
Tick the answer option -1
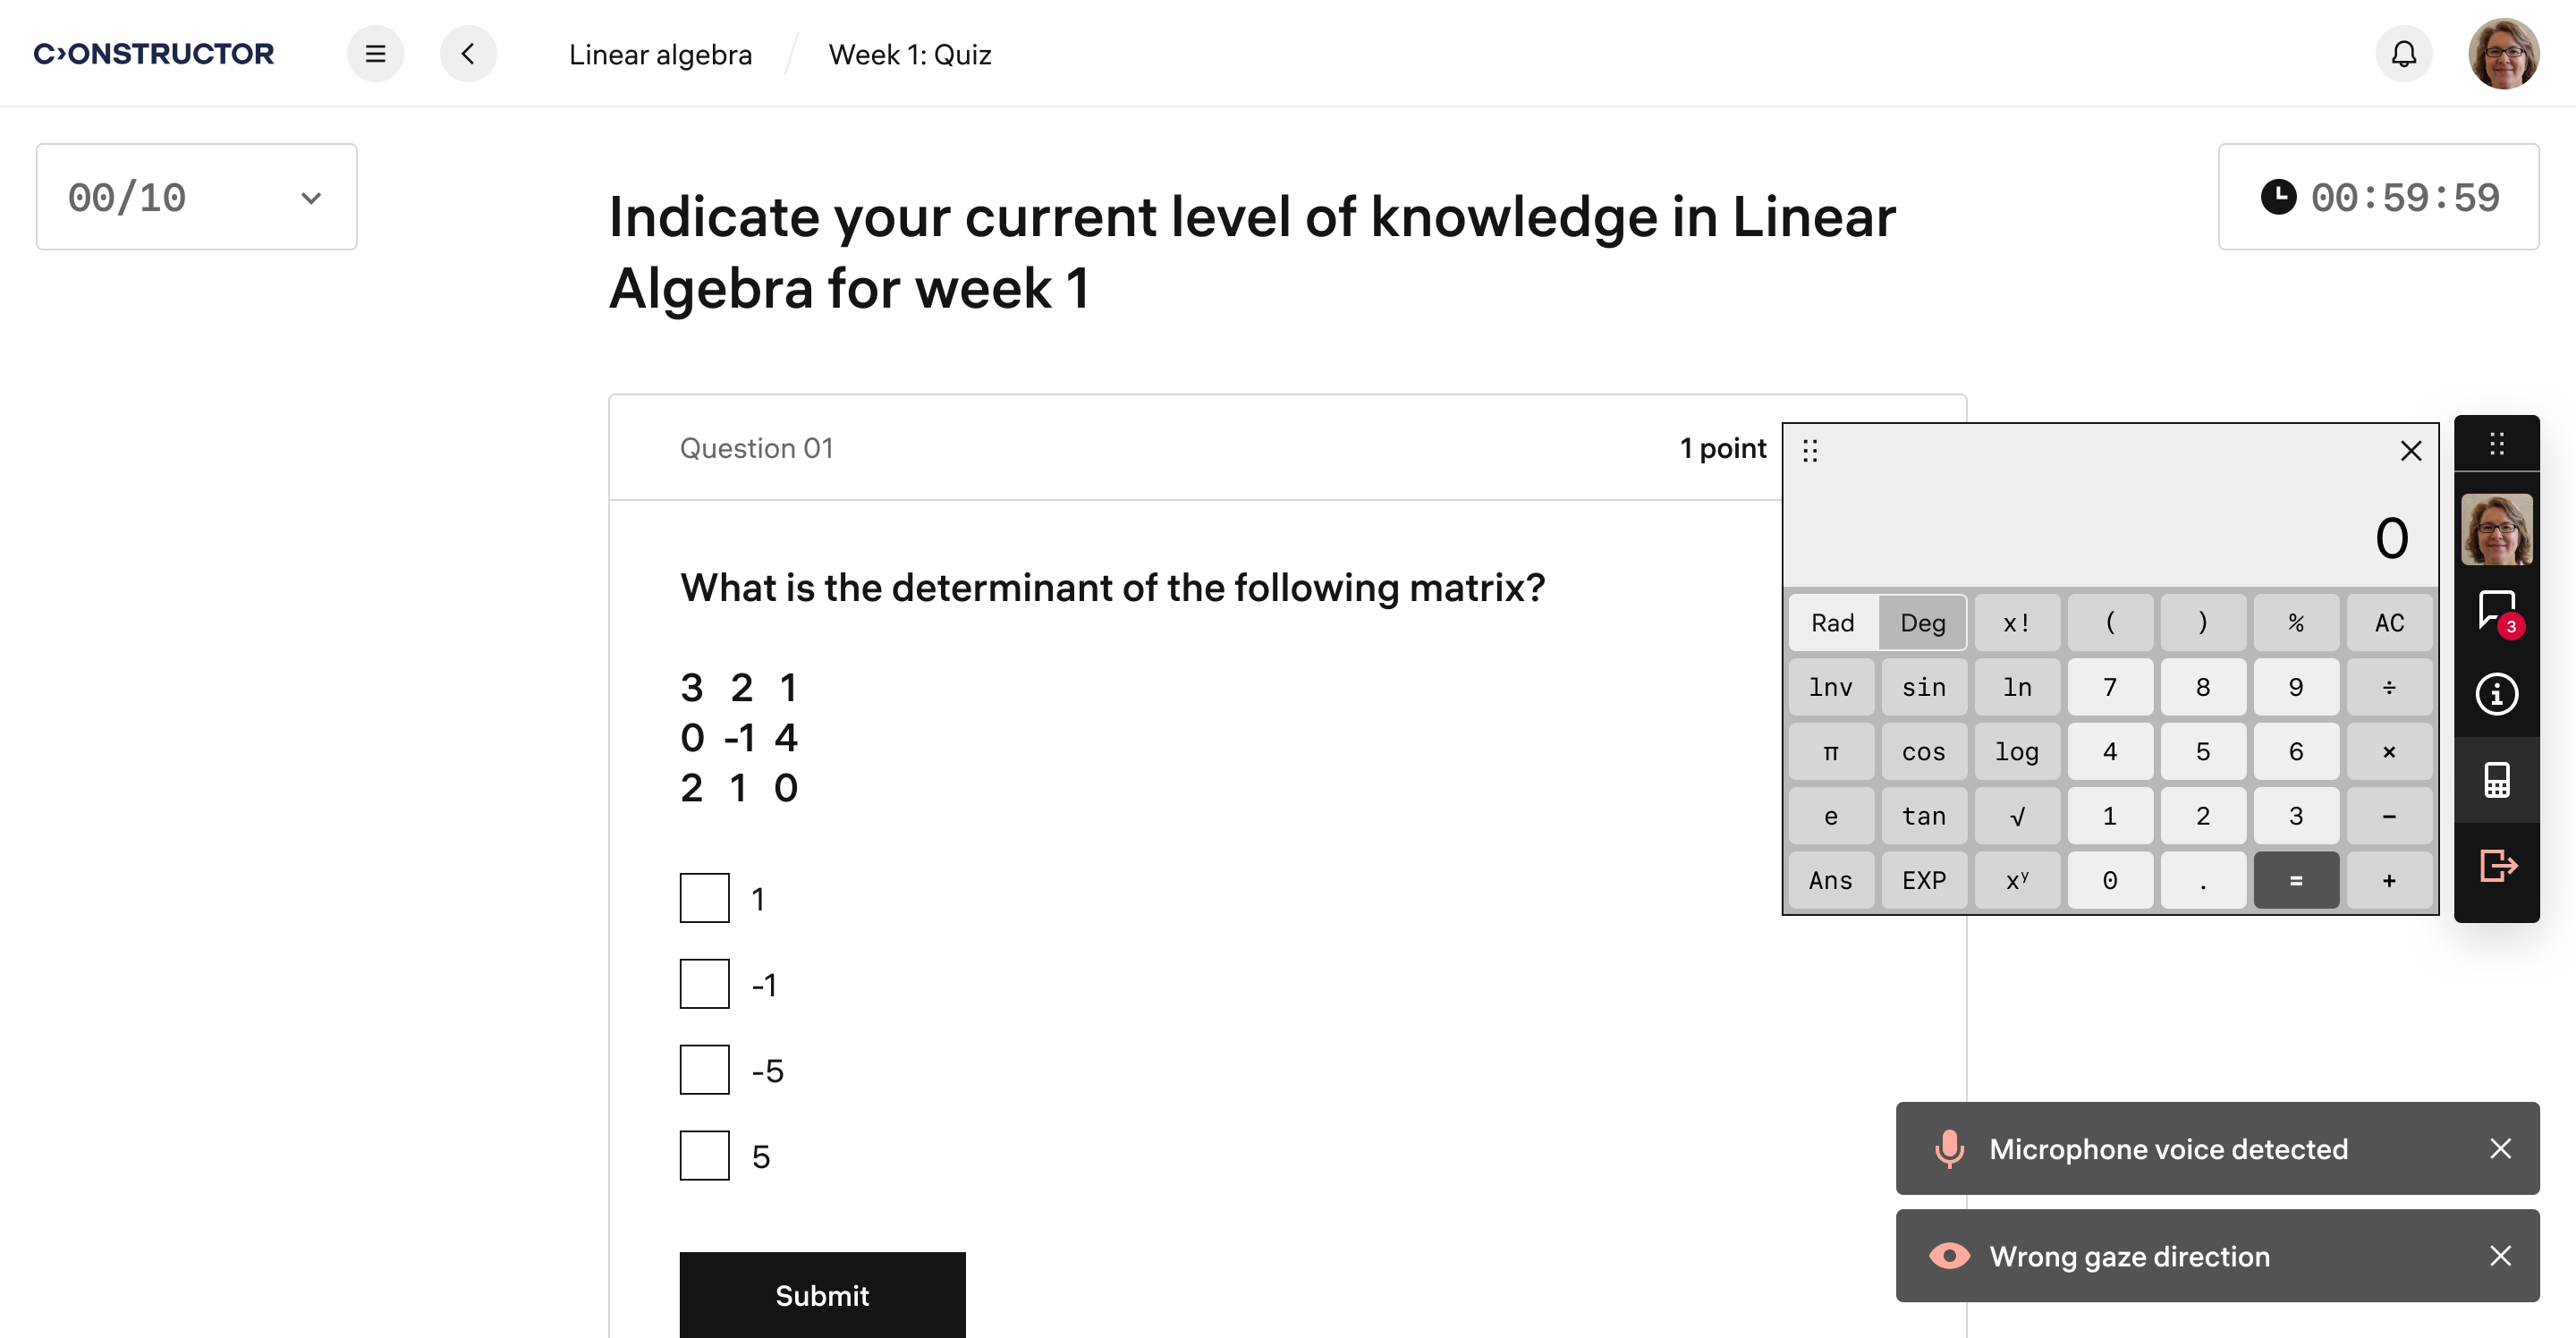[x=704, y=983]
